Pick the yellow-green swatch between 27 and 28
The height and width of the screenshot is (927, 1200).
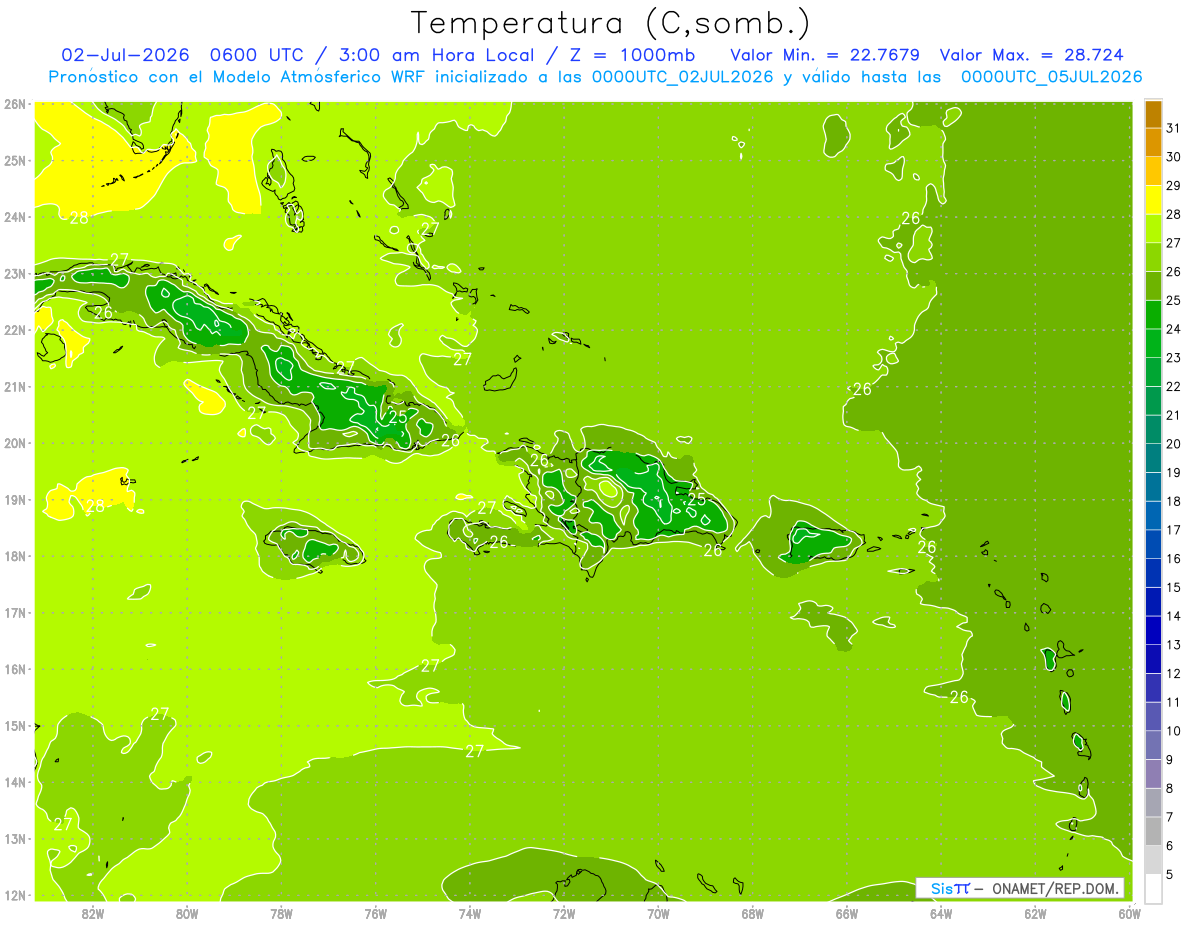(1153, 228)
